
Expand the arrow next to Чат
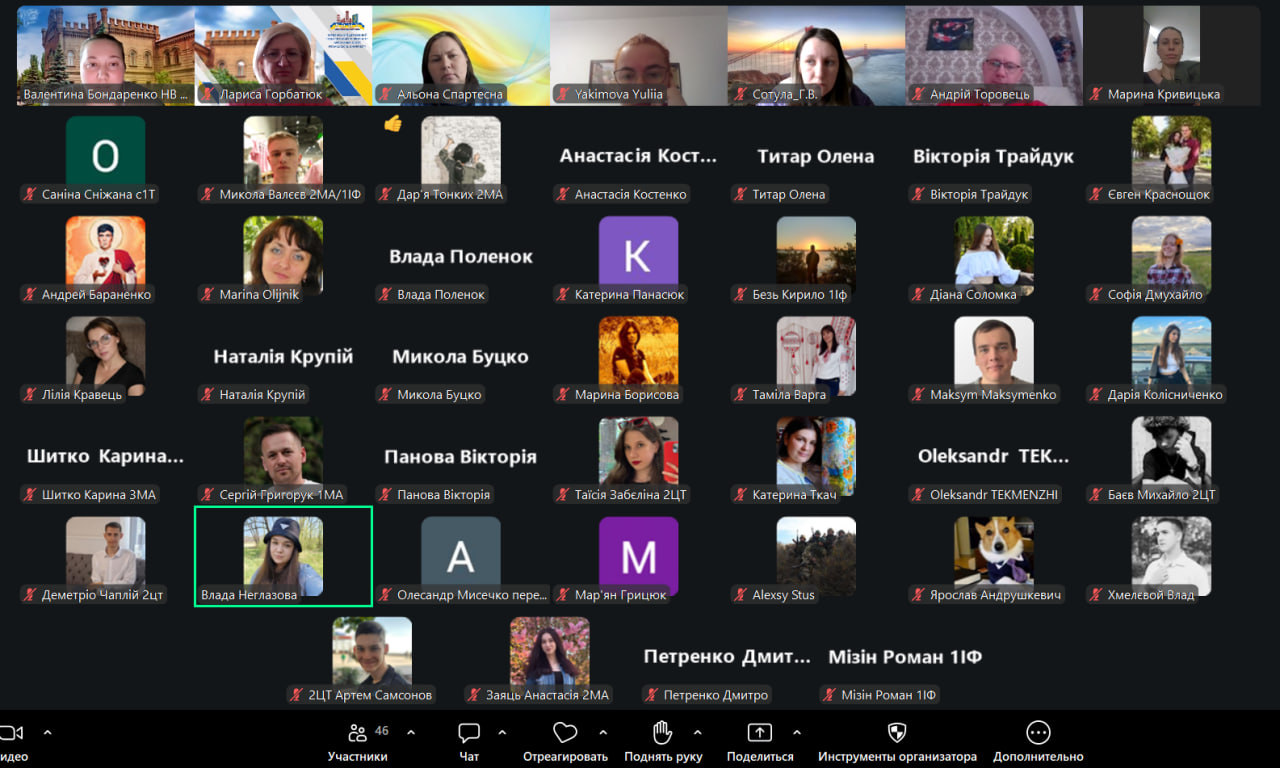pyautogui.click(x=502, y=732)
